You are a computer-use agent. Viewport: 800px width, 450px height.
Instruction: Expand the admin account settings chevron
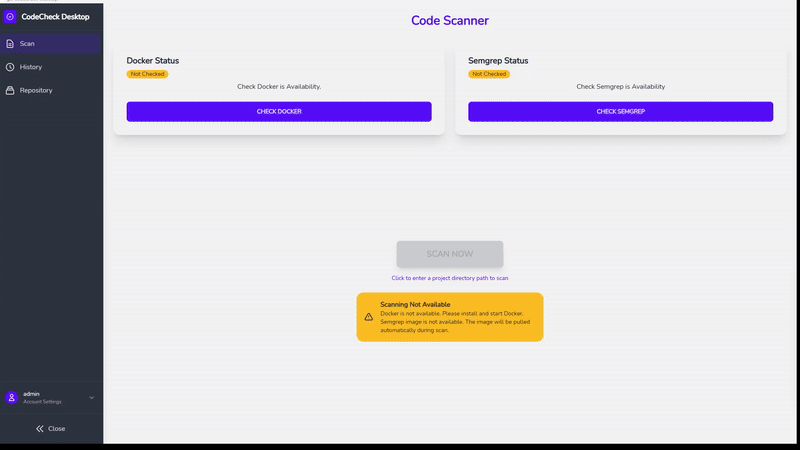(91, 397)
